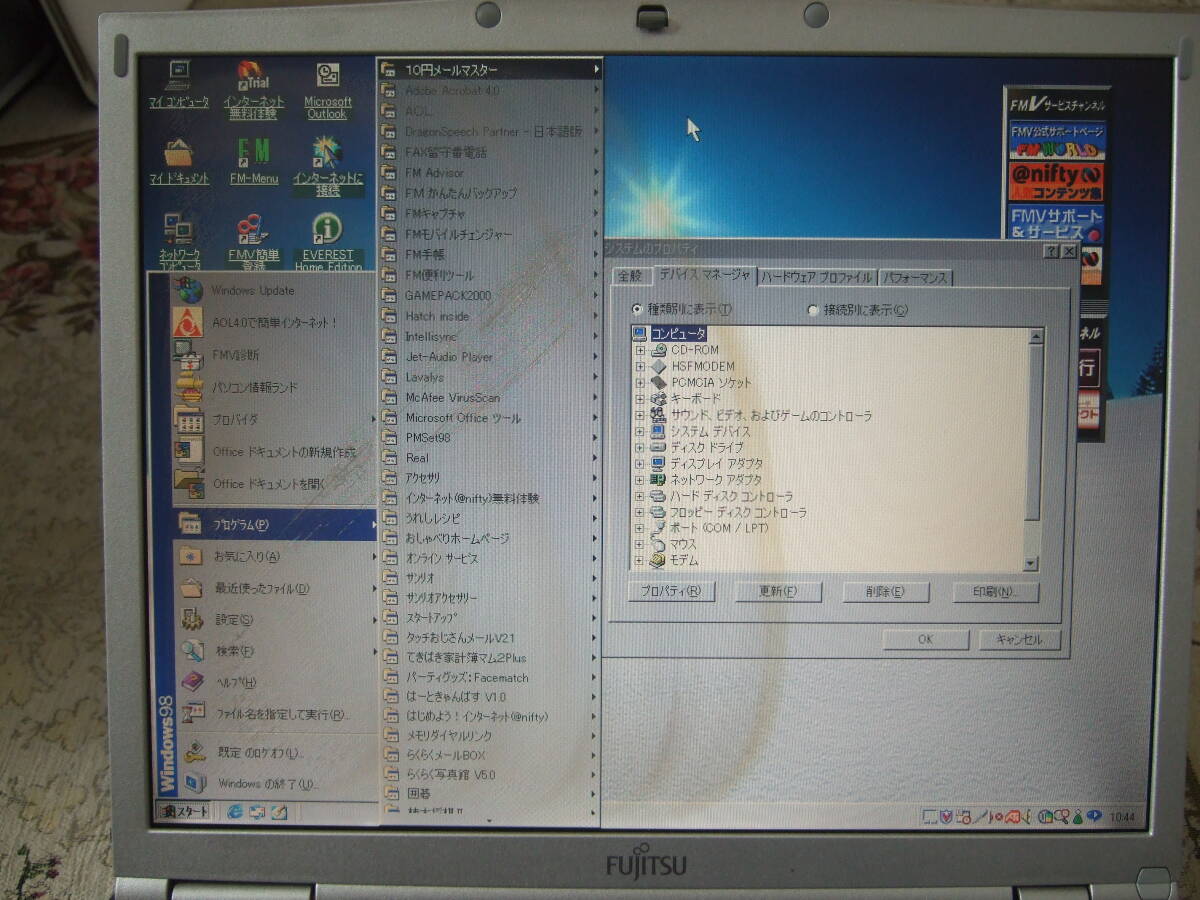Image resolution: width=1200 pixels, height=900 pixels.
Task: Click the モデム telephone device icon
Action: [658, 560]
